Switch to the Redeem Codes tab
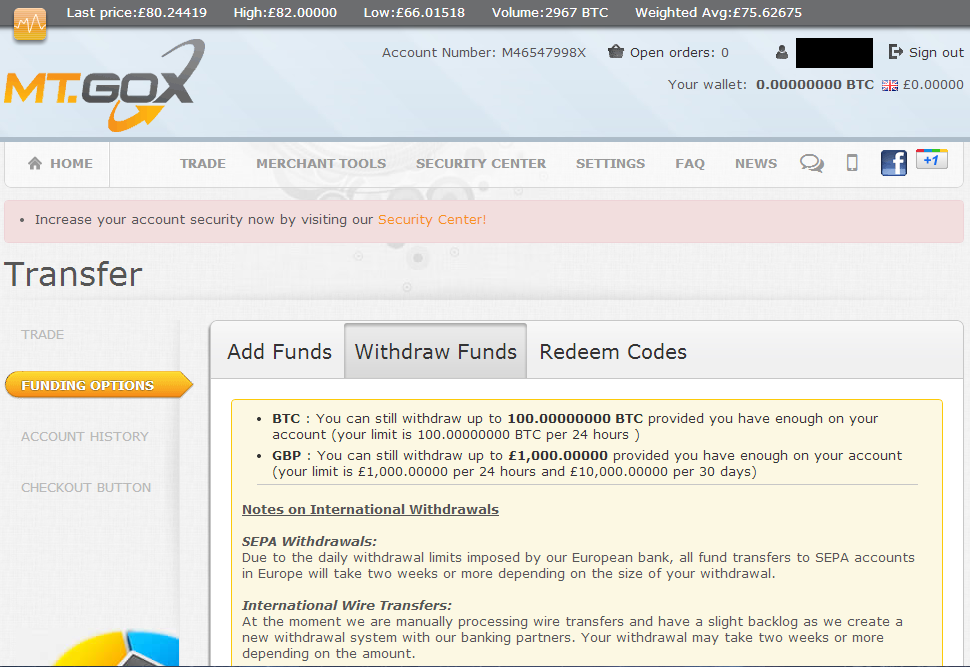The width and height of the screenshot is (970, 667). pyautogui.click(x=613, y=352)
